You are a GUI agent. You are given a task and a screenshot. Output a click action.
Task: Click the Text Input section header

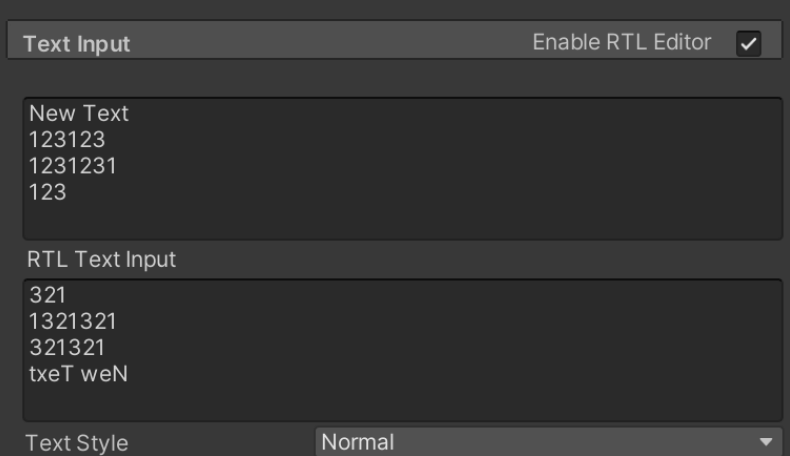(77, 44)
